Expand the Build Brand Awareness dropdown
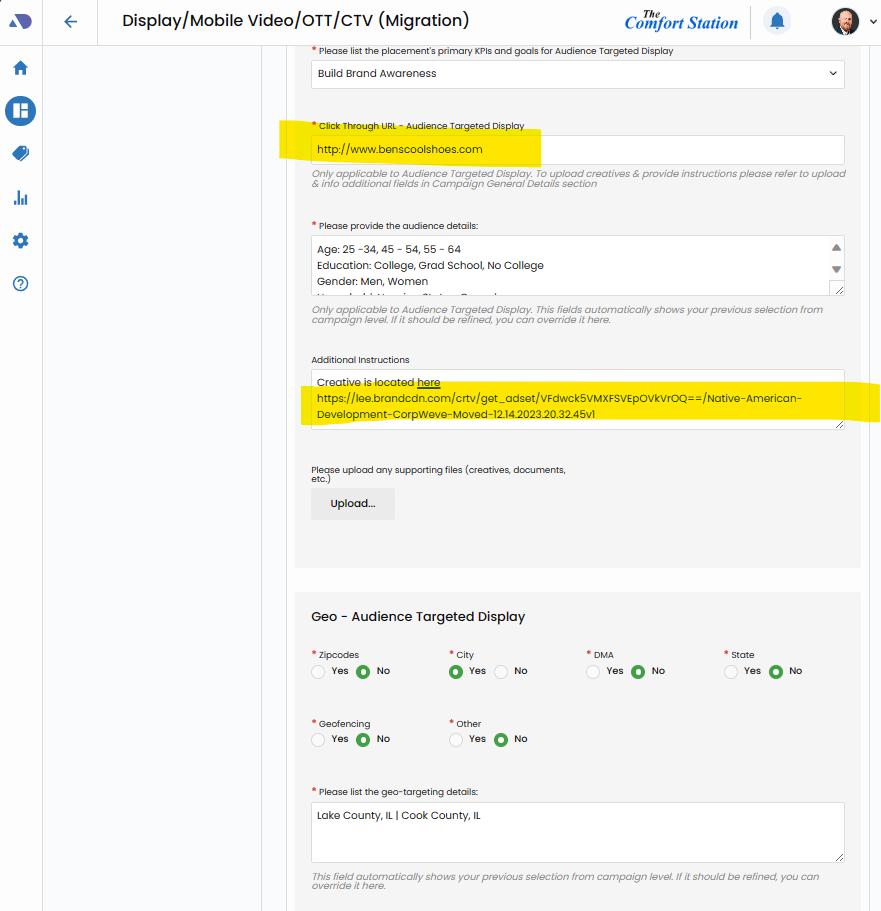 click(x=577, y=74)
